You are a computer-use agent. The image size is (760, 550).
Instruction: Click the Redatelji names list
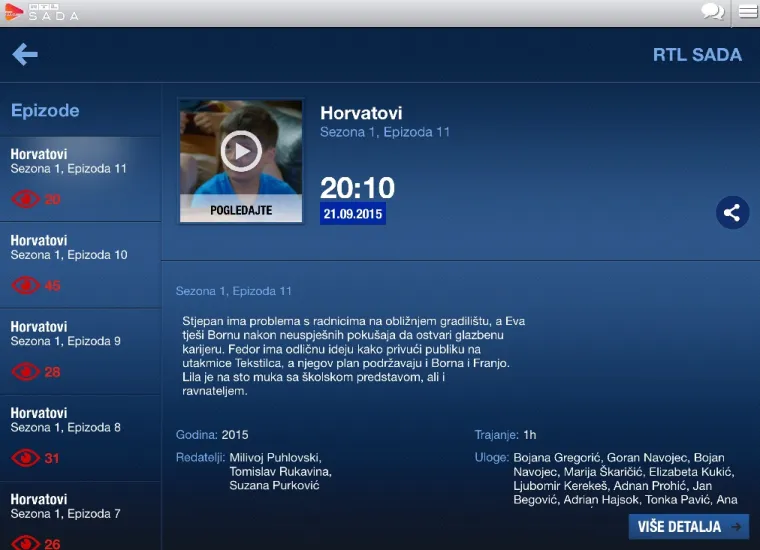[280, 471]
